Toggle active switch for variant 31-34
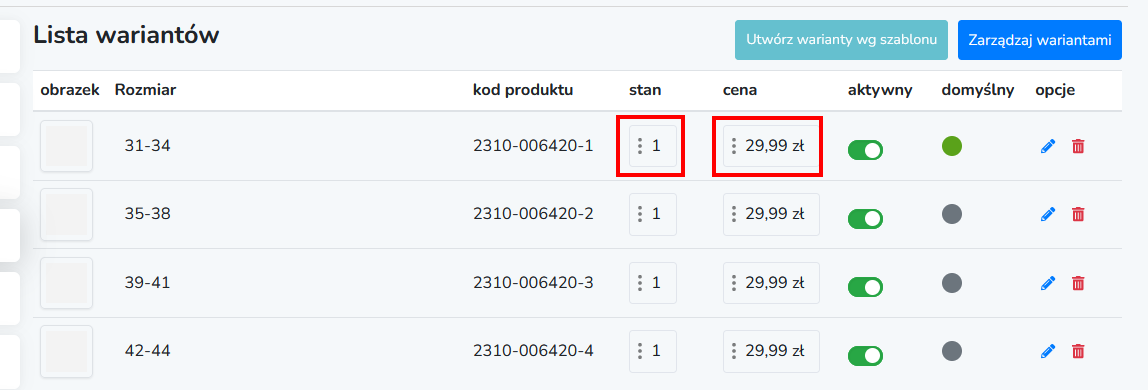 click(865, 150)
